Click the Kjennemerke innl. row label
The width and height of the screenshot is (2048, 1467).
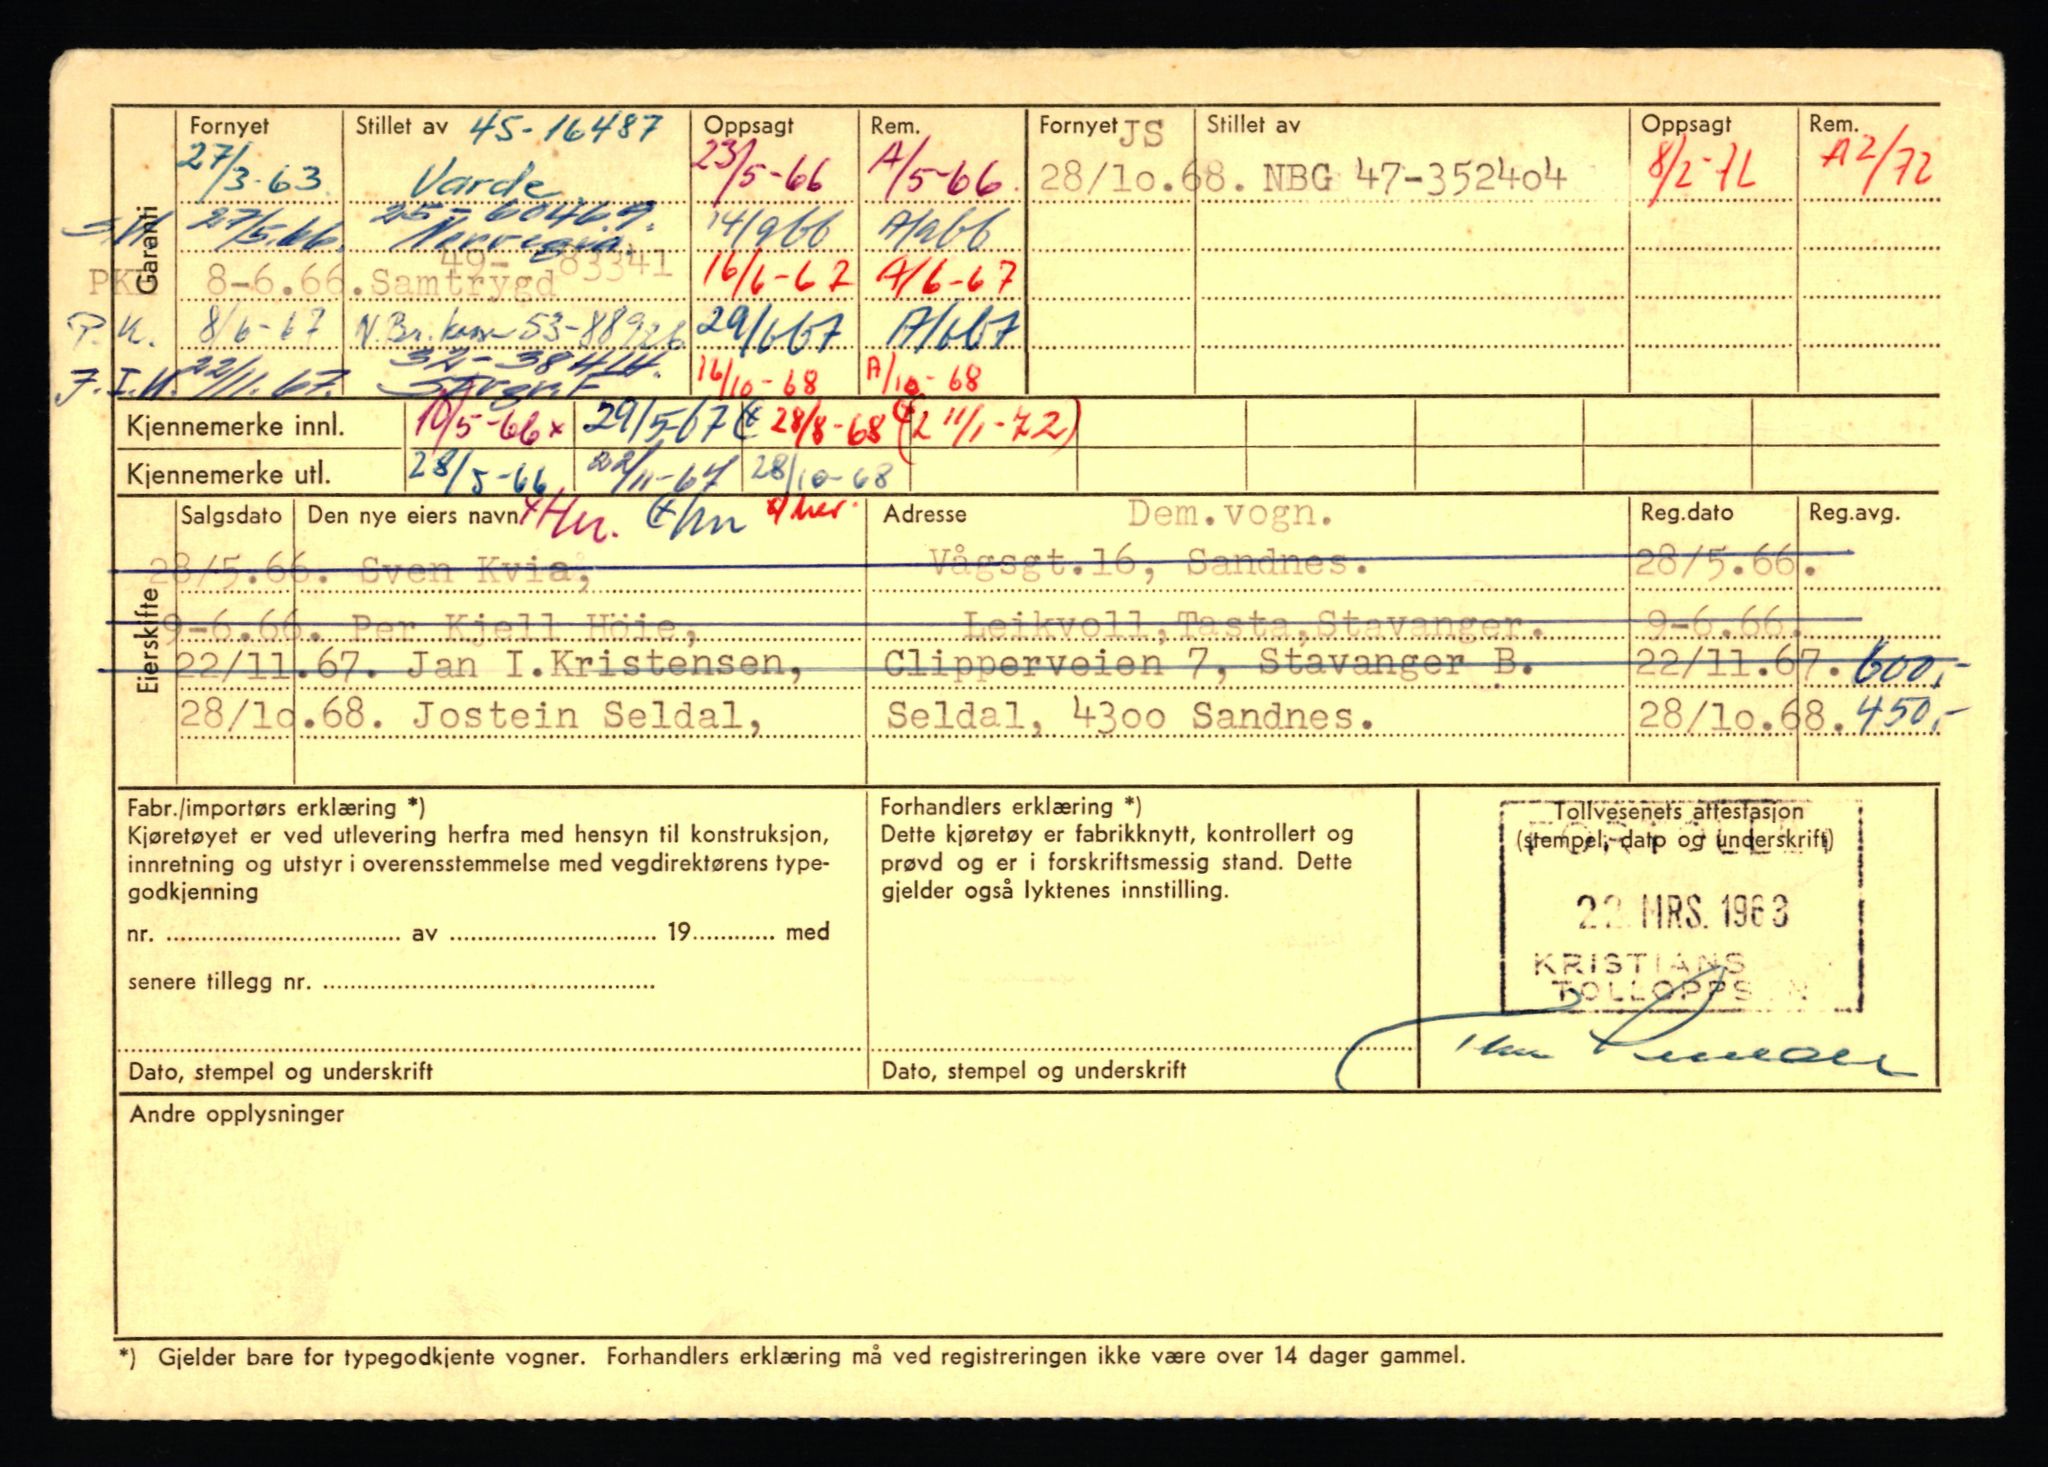pos(235,427)
